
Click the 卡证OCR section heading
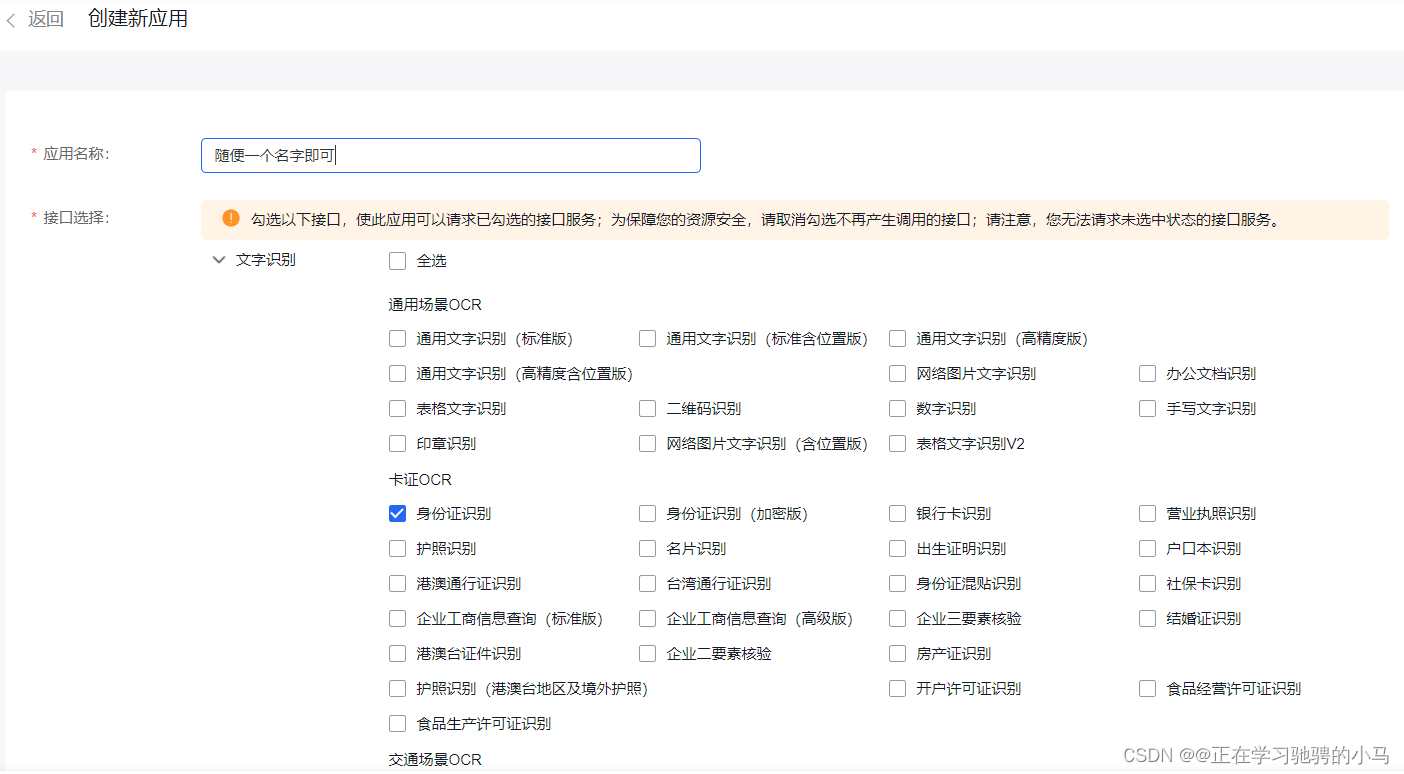click(420, 480)
